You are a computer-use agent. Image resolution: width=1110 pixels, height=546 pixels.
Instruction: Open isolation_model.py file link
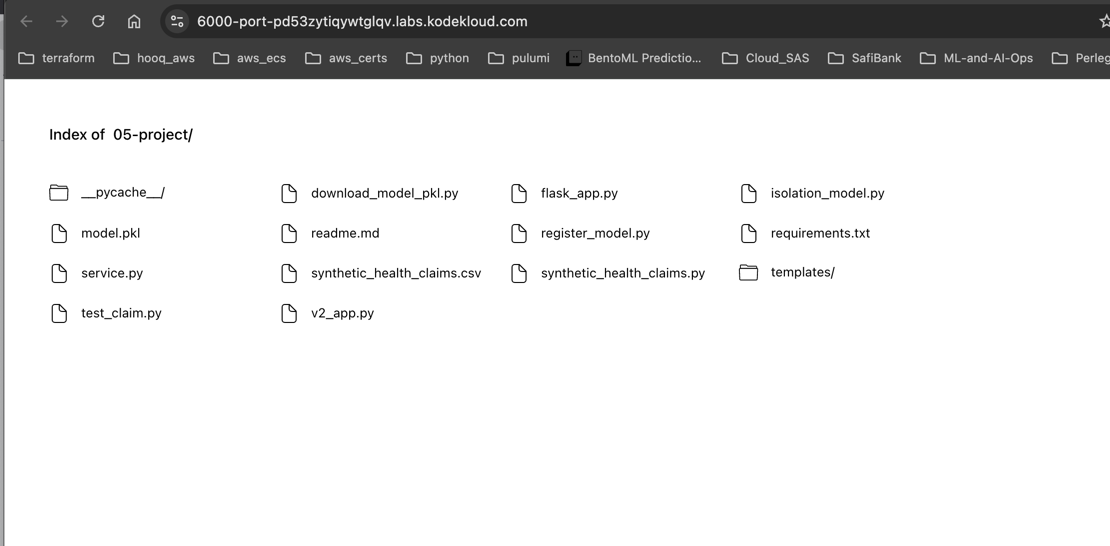pos(828,193)
